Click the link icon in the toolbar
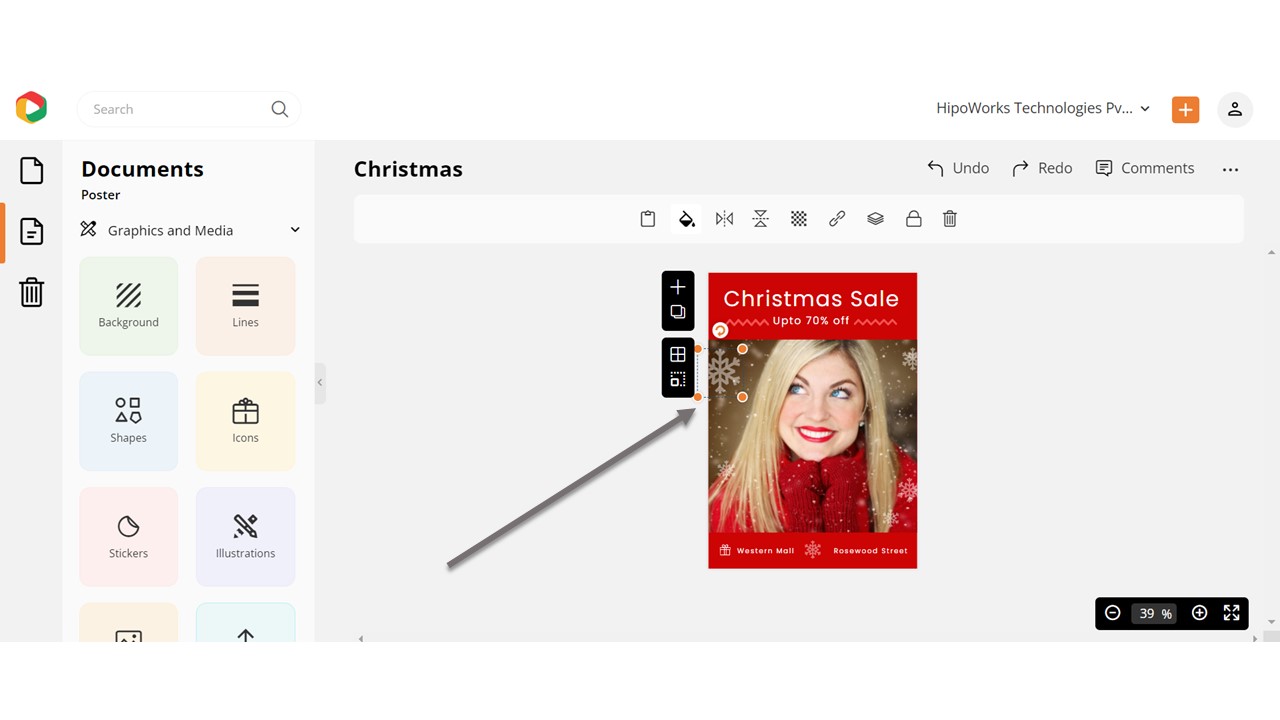 837,218
